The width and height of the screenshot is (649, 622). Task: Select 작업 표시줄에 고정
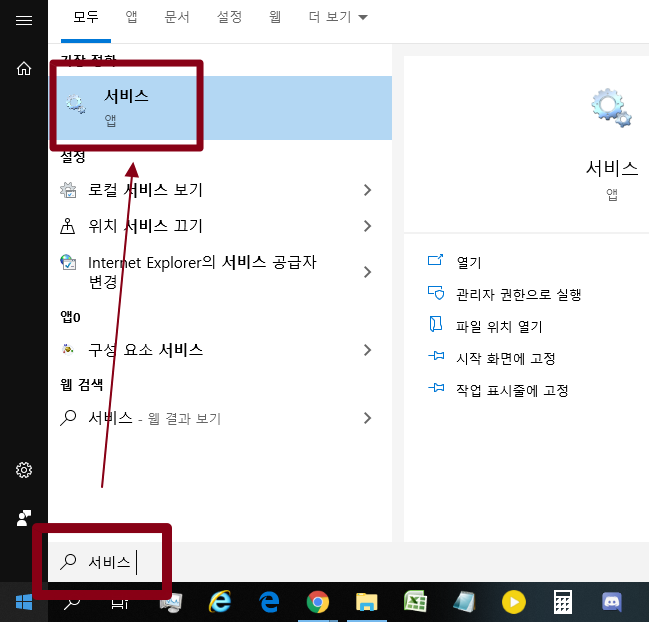pyautogui.click(x=512, y=390)
